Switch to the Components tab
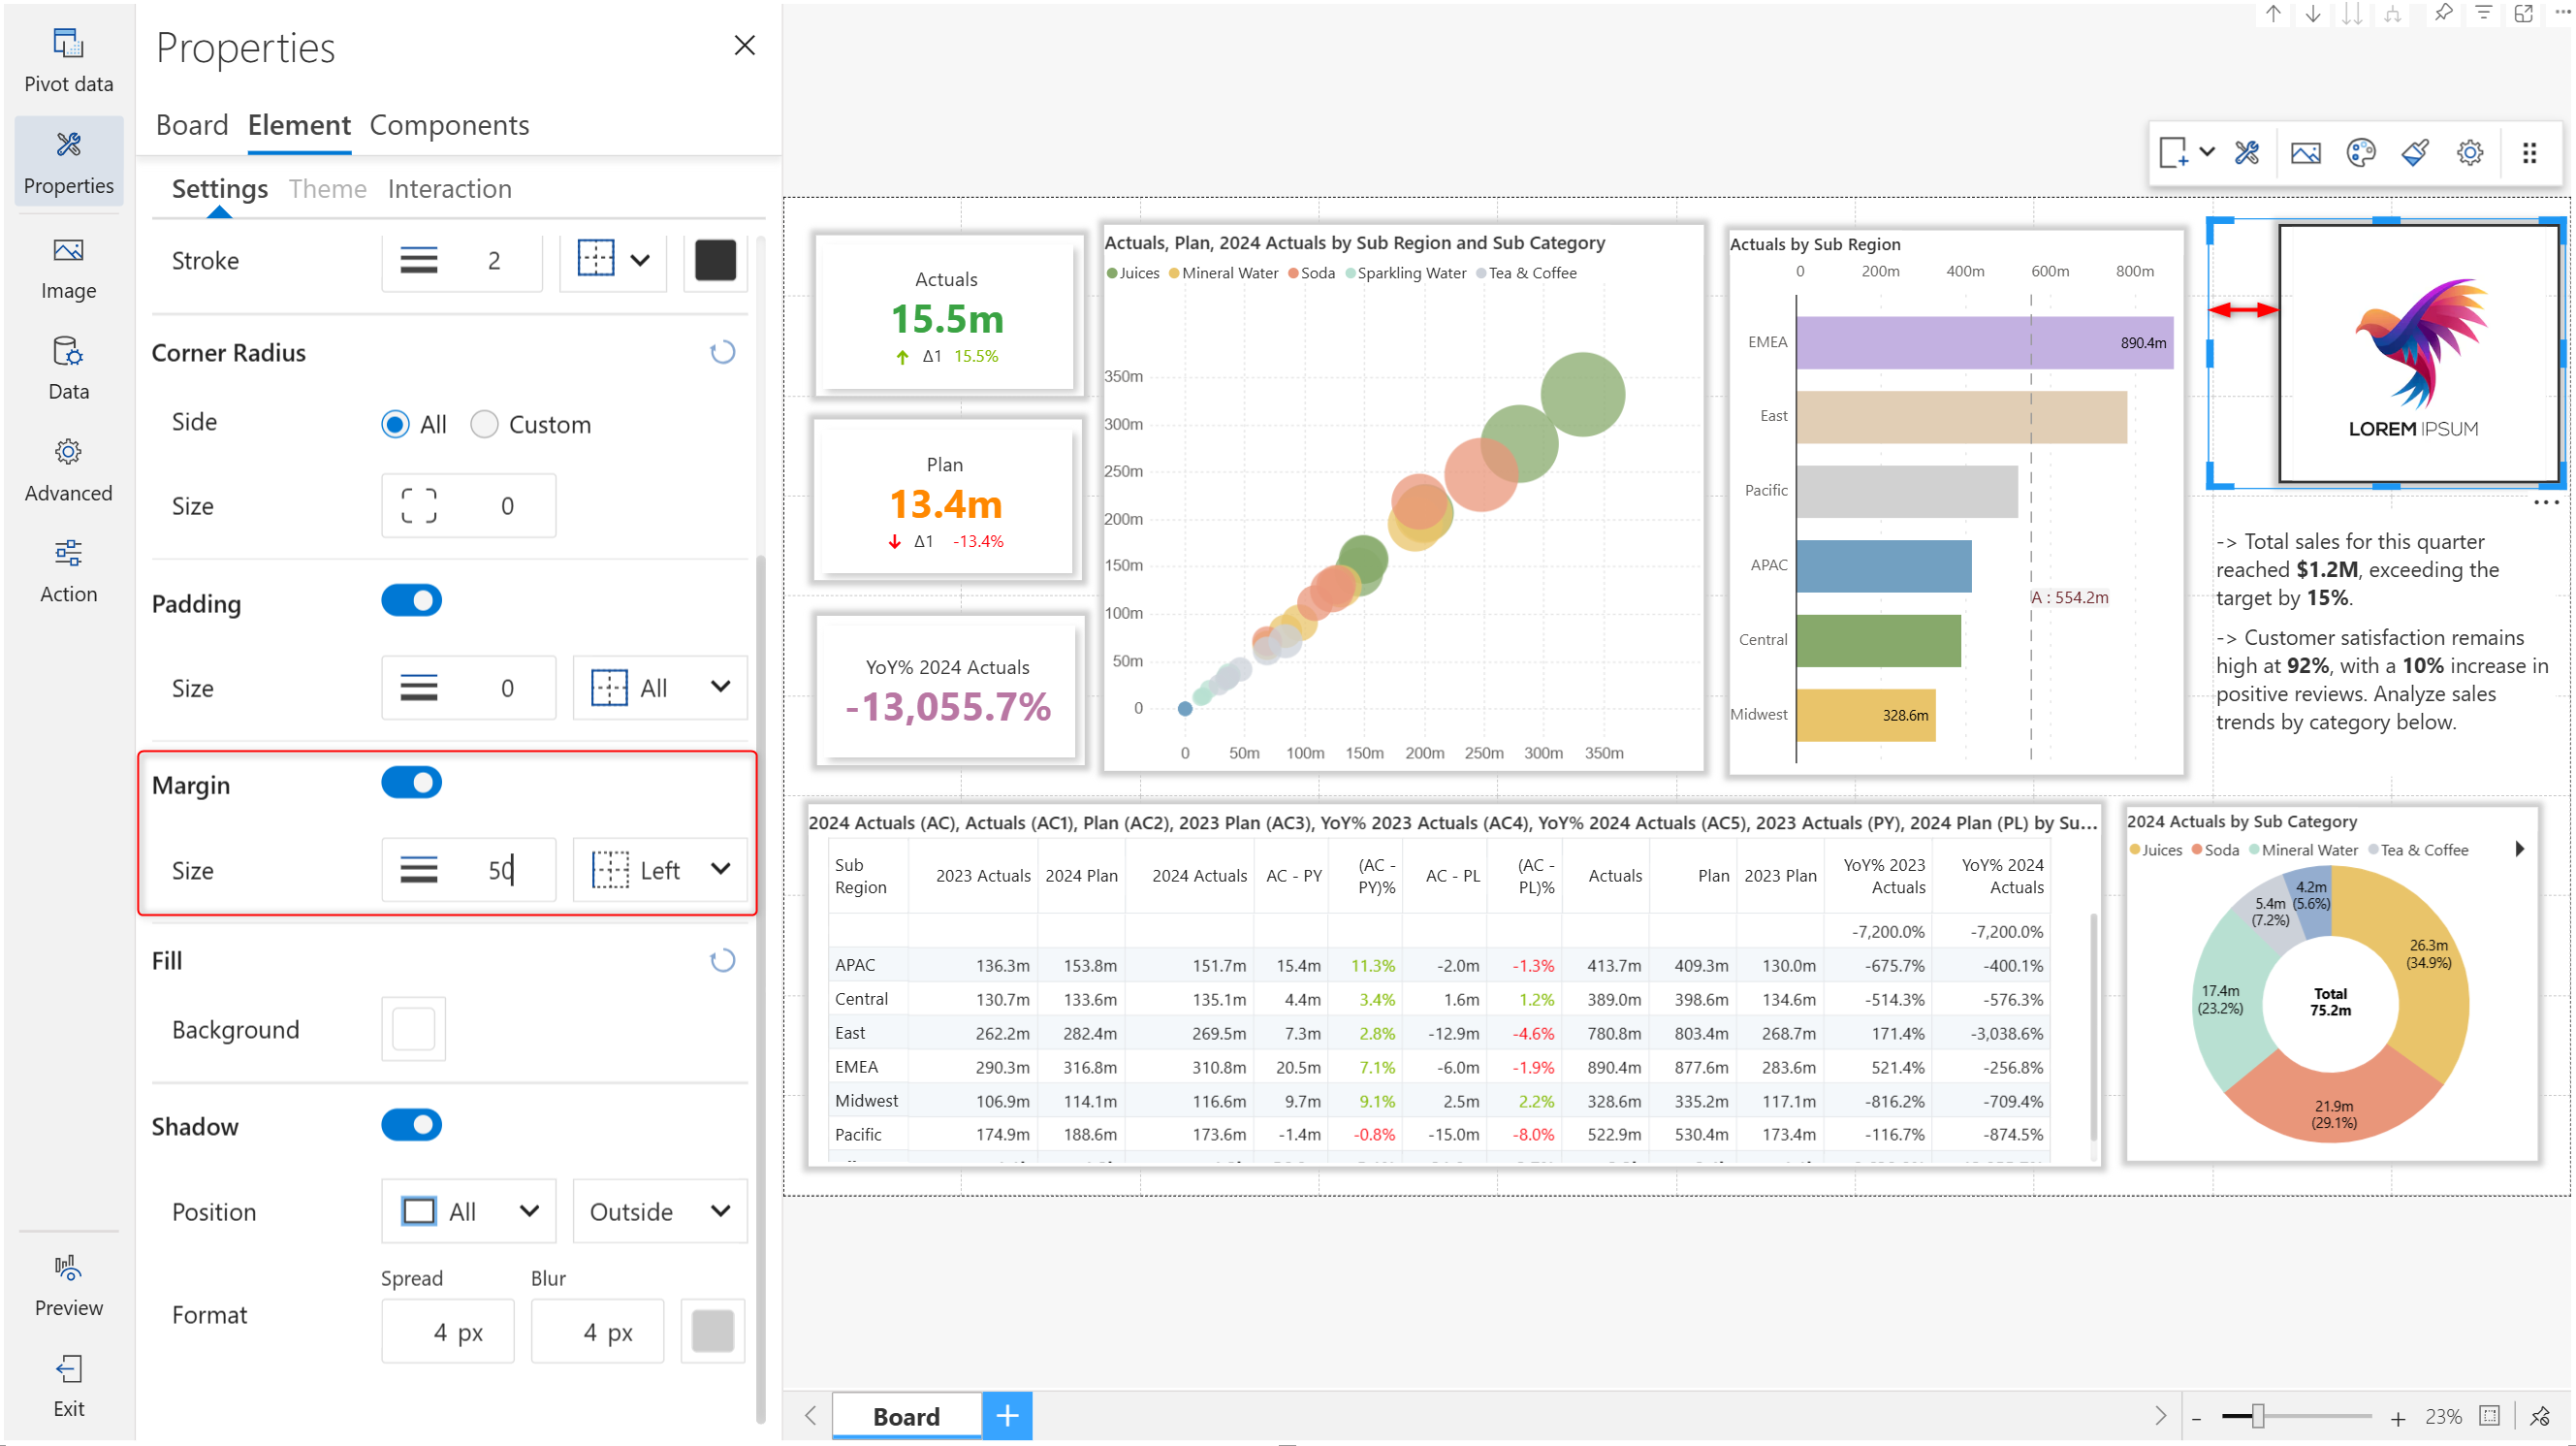The image size is (2576, 1446). coord(449,125)
